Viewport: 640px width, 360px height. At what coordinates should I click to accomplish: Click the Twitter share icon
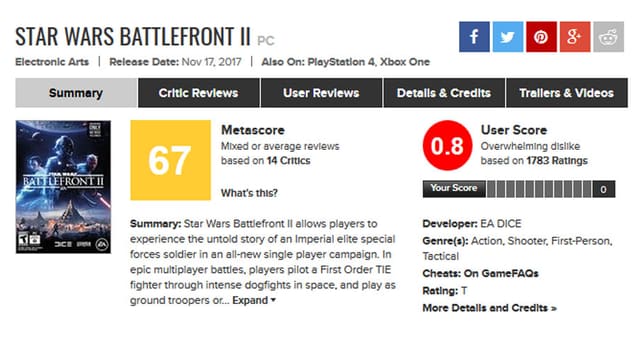(x=507, y=37)
